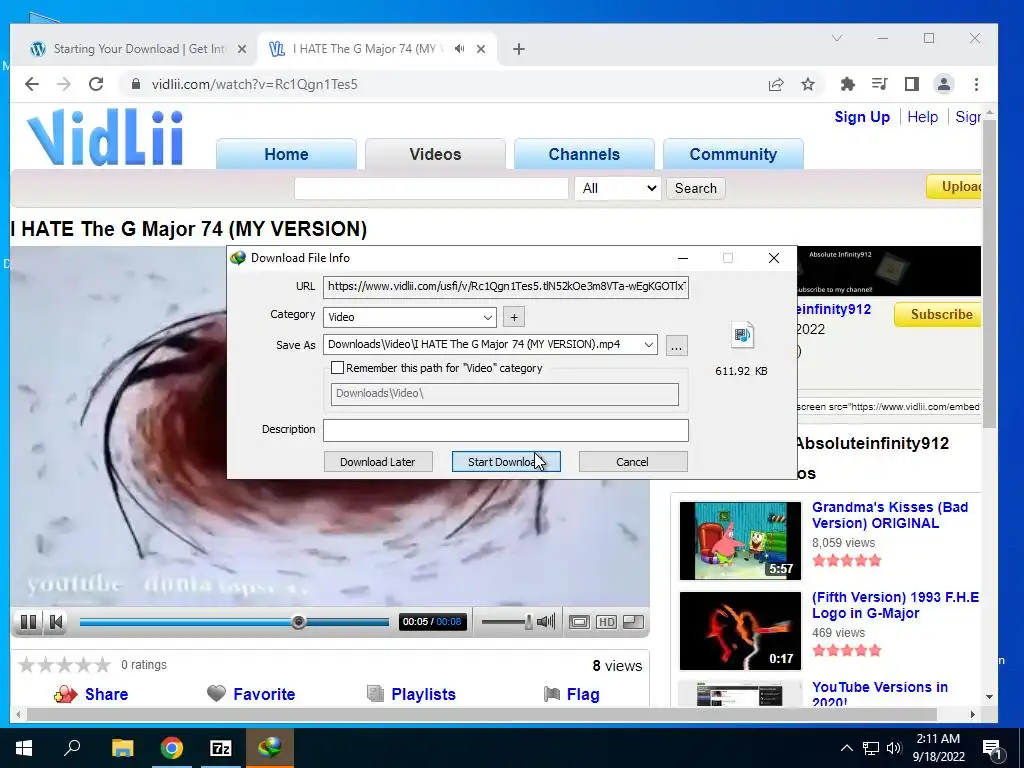This screenshot has width=1024, height=768.
Task: Click the VidLii logo
Action: 104,137
